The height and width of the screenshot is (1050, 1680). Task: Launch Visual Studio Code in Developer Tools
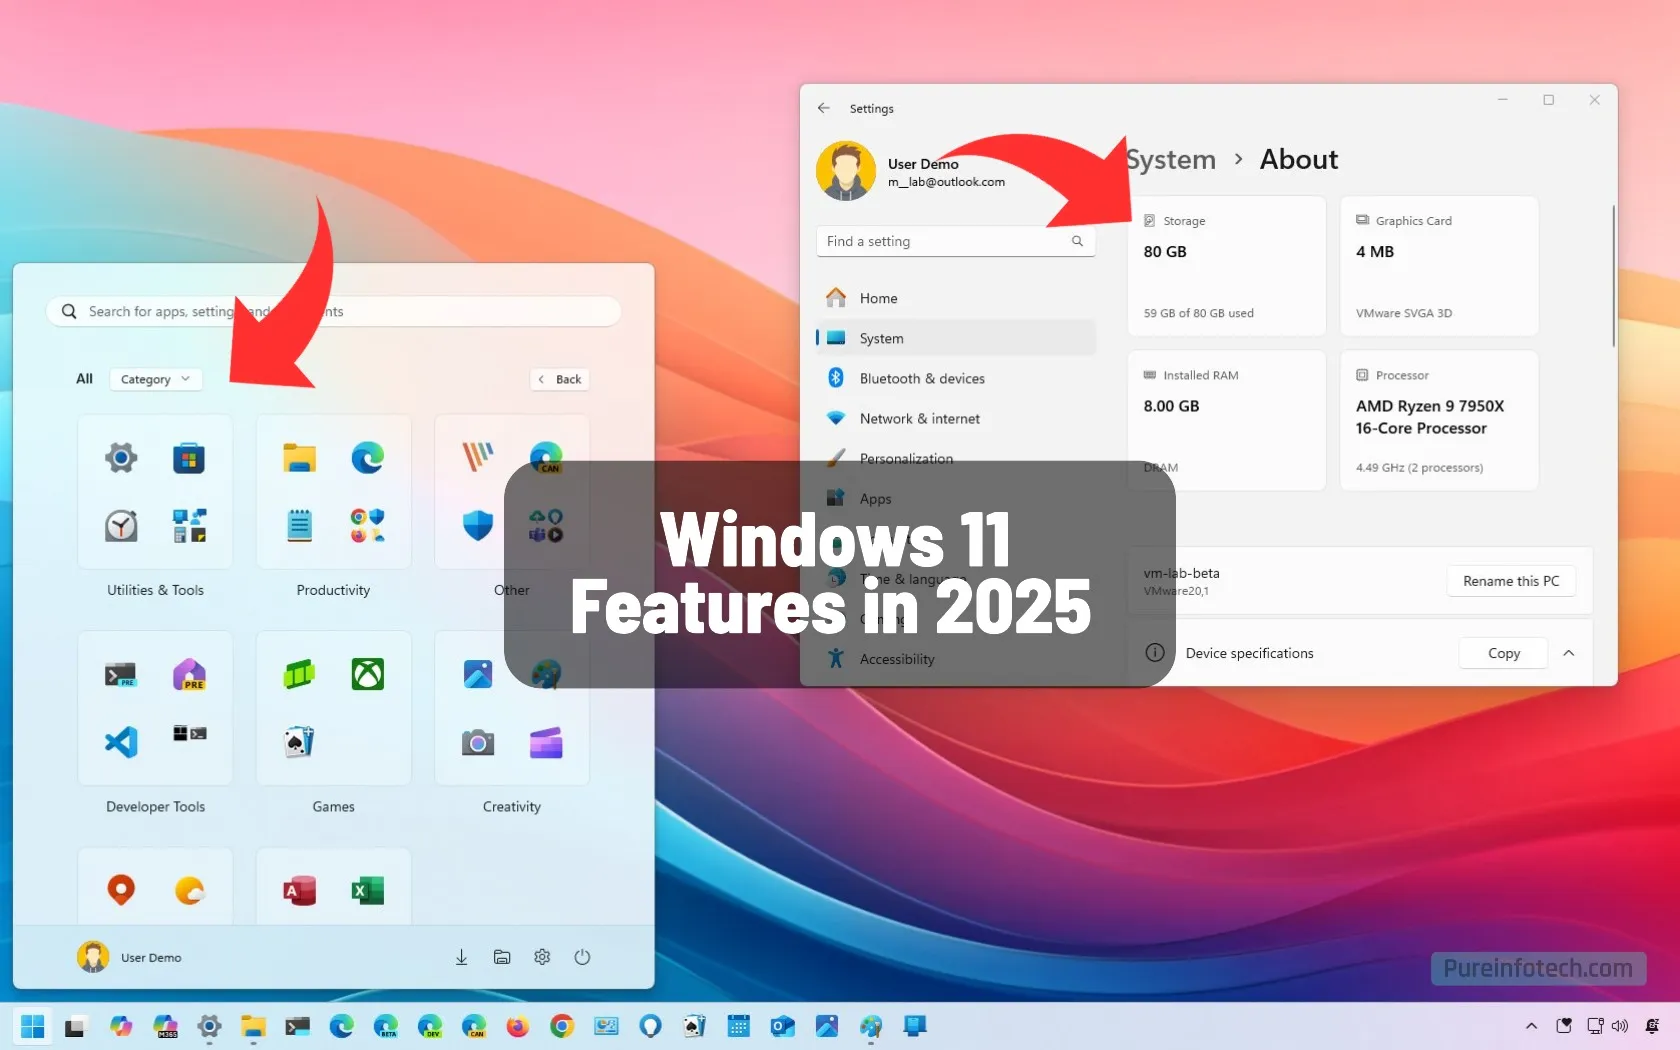(121, 742)
